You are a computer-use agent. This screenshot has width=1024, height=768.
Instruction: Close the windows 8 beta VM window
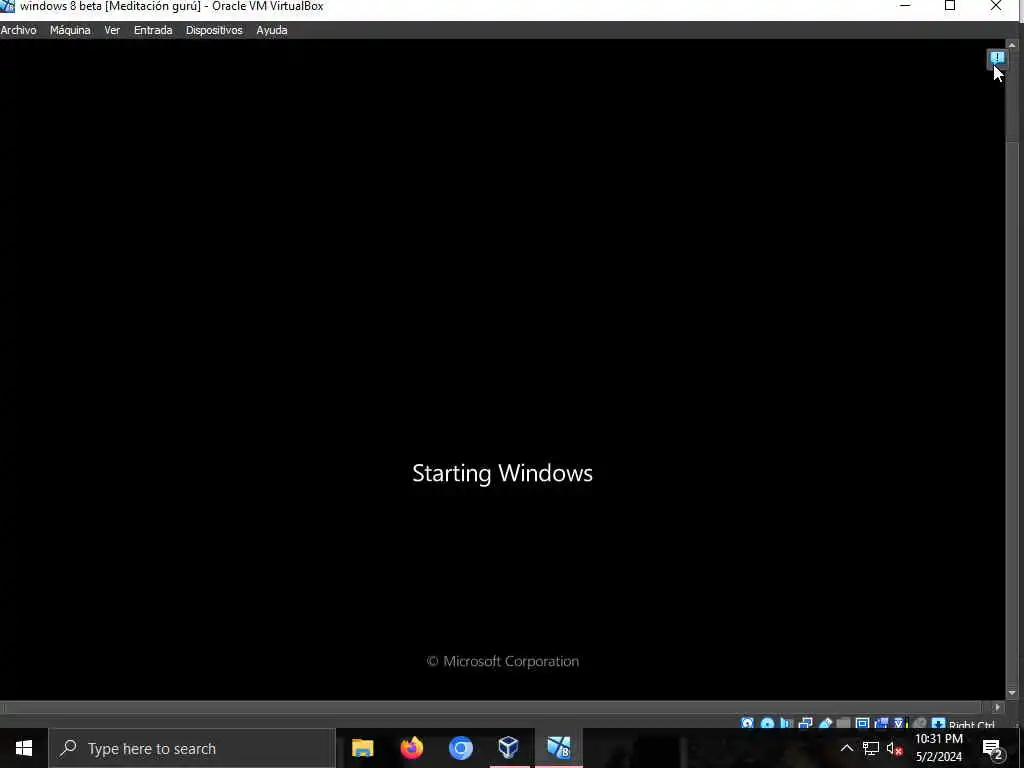(996, 6)
